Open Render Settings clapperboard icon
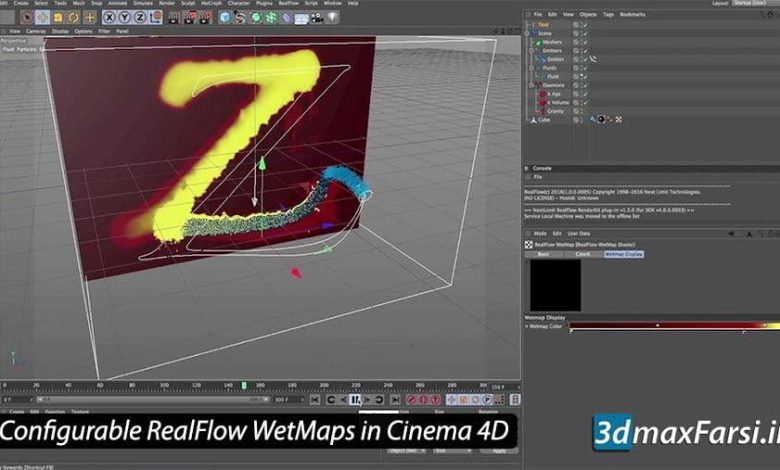 (205, 18)
